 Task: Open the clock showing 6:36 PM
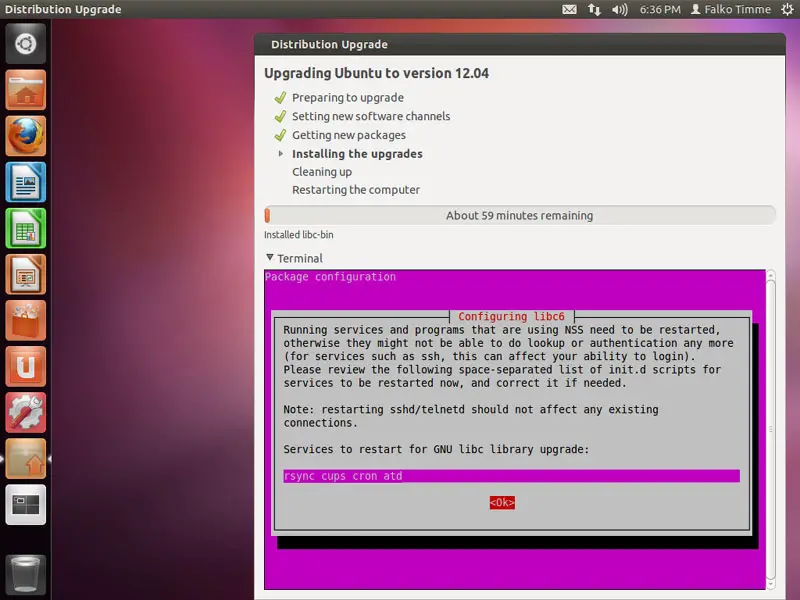coord(660,9)
